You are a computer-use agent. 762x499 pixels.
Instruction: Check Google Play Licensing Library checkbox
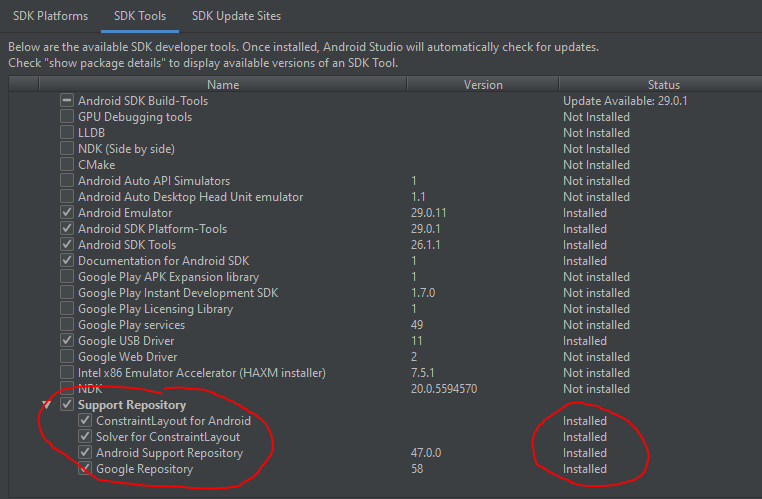[67, 309]
